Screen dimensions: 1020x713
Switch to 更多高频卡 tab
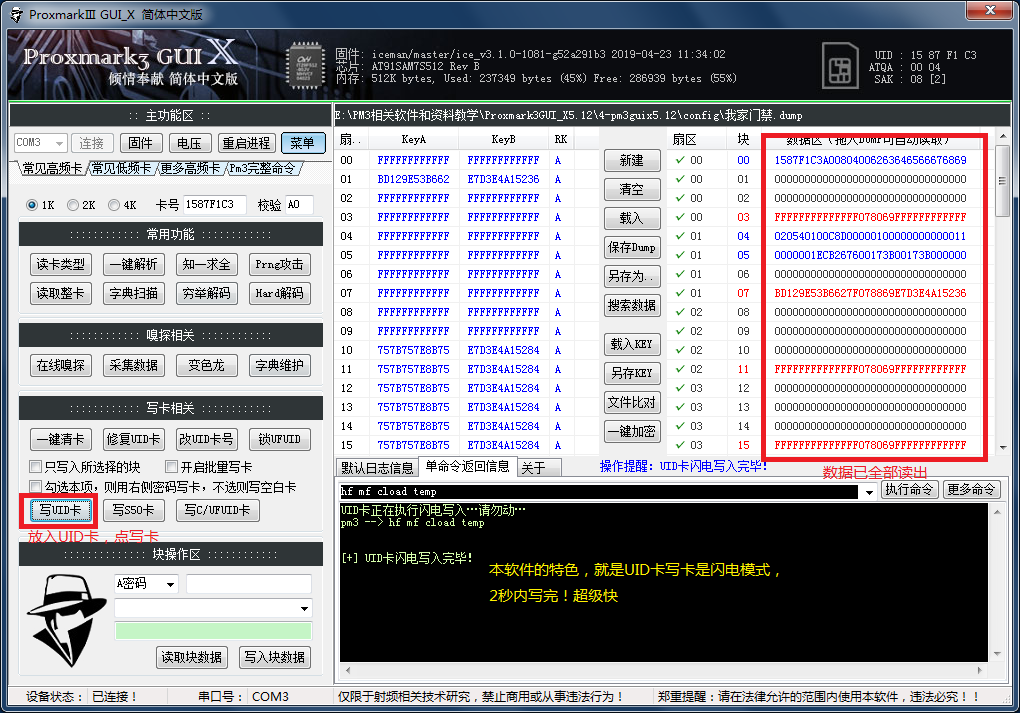coord(191,168)
